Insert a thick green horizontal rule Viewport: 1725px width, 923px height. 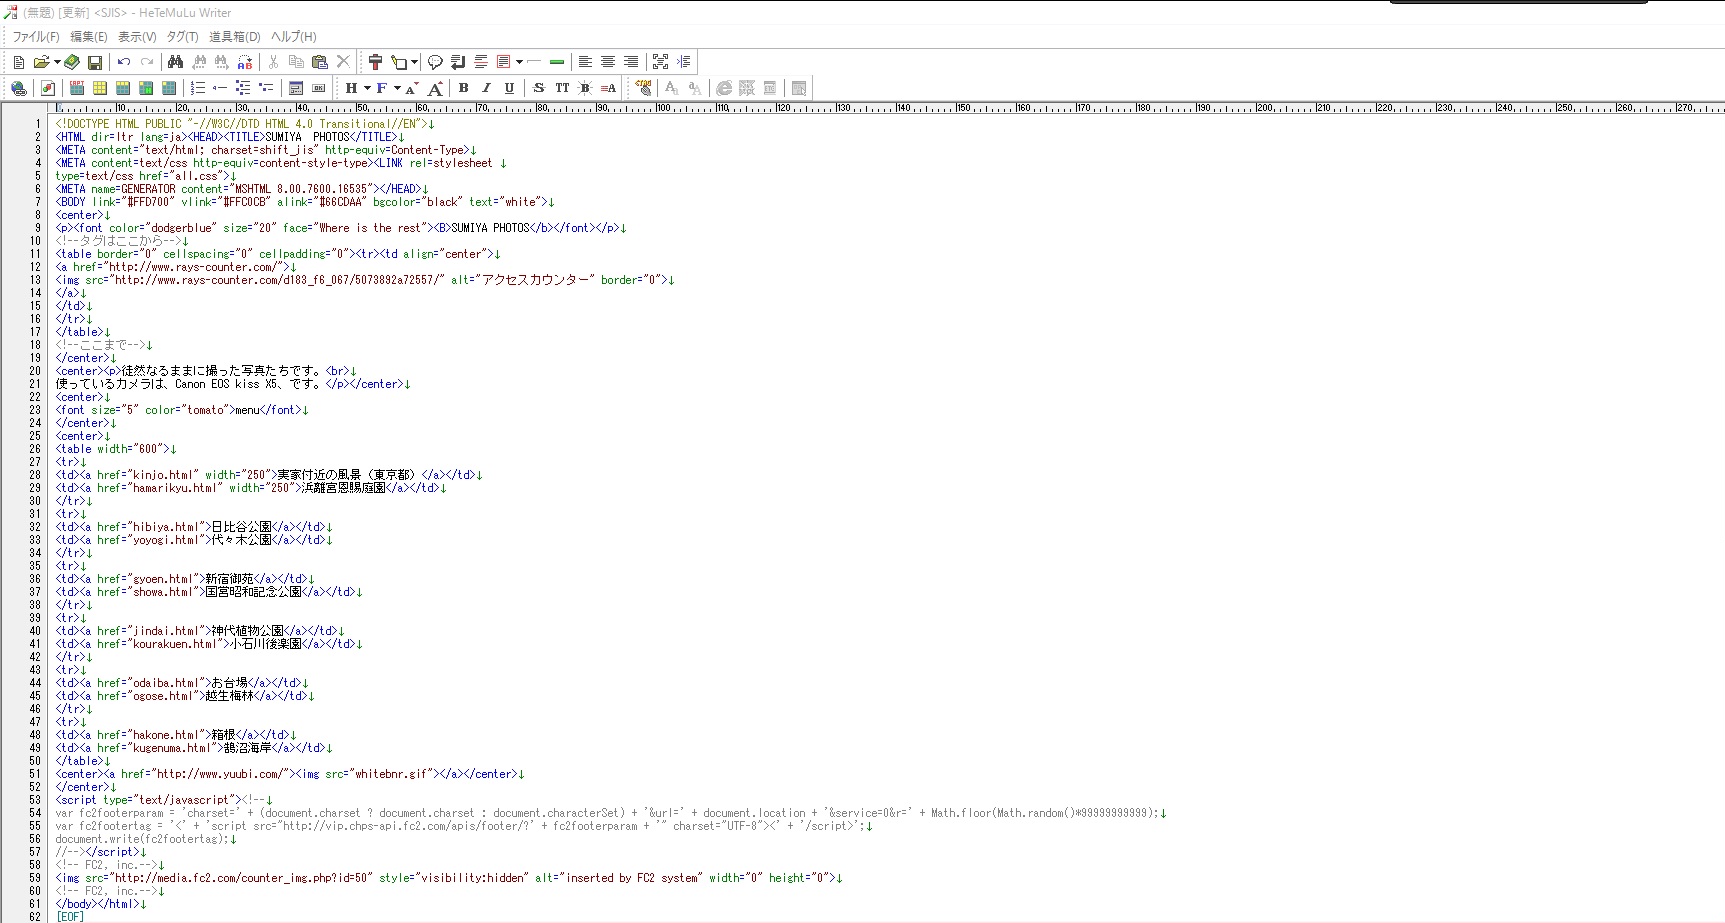point(557,62)
